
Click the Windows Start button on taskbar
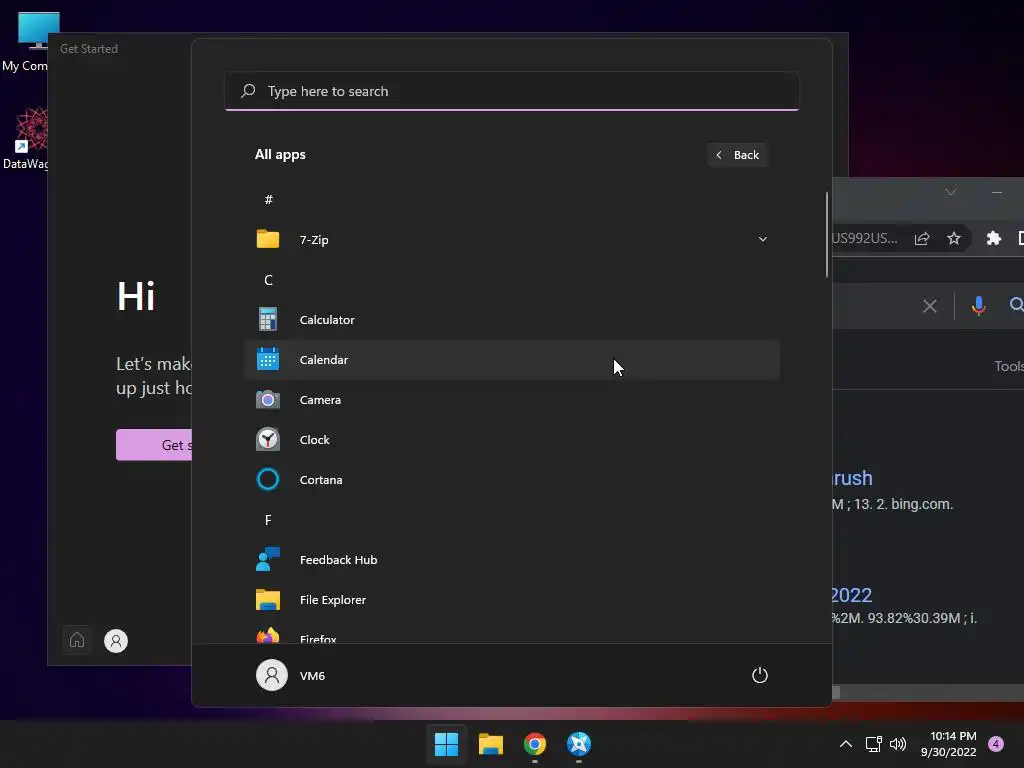446,744
